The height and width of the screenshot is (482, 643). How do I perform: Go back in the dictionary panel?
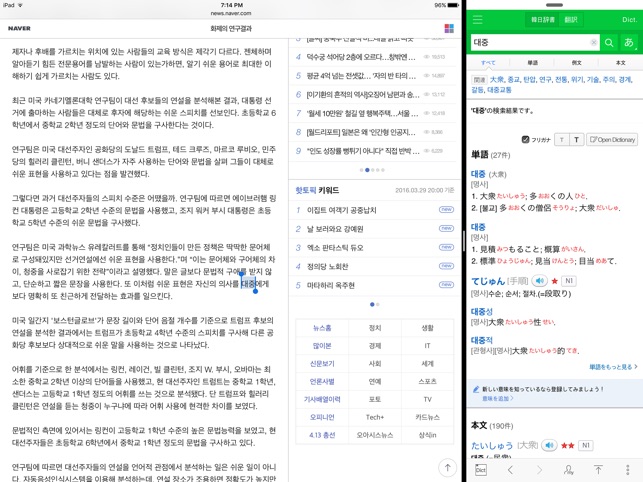tap(510, 470)
